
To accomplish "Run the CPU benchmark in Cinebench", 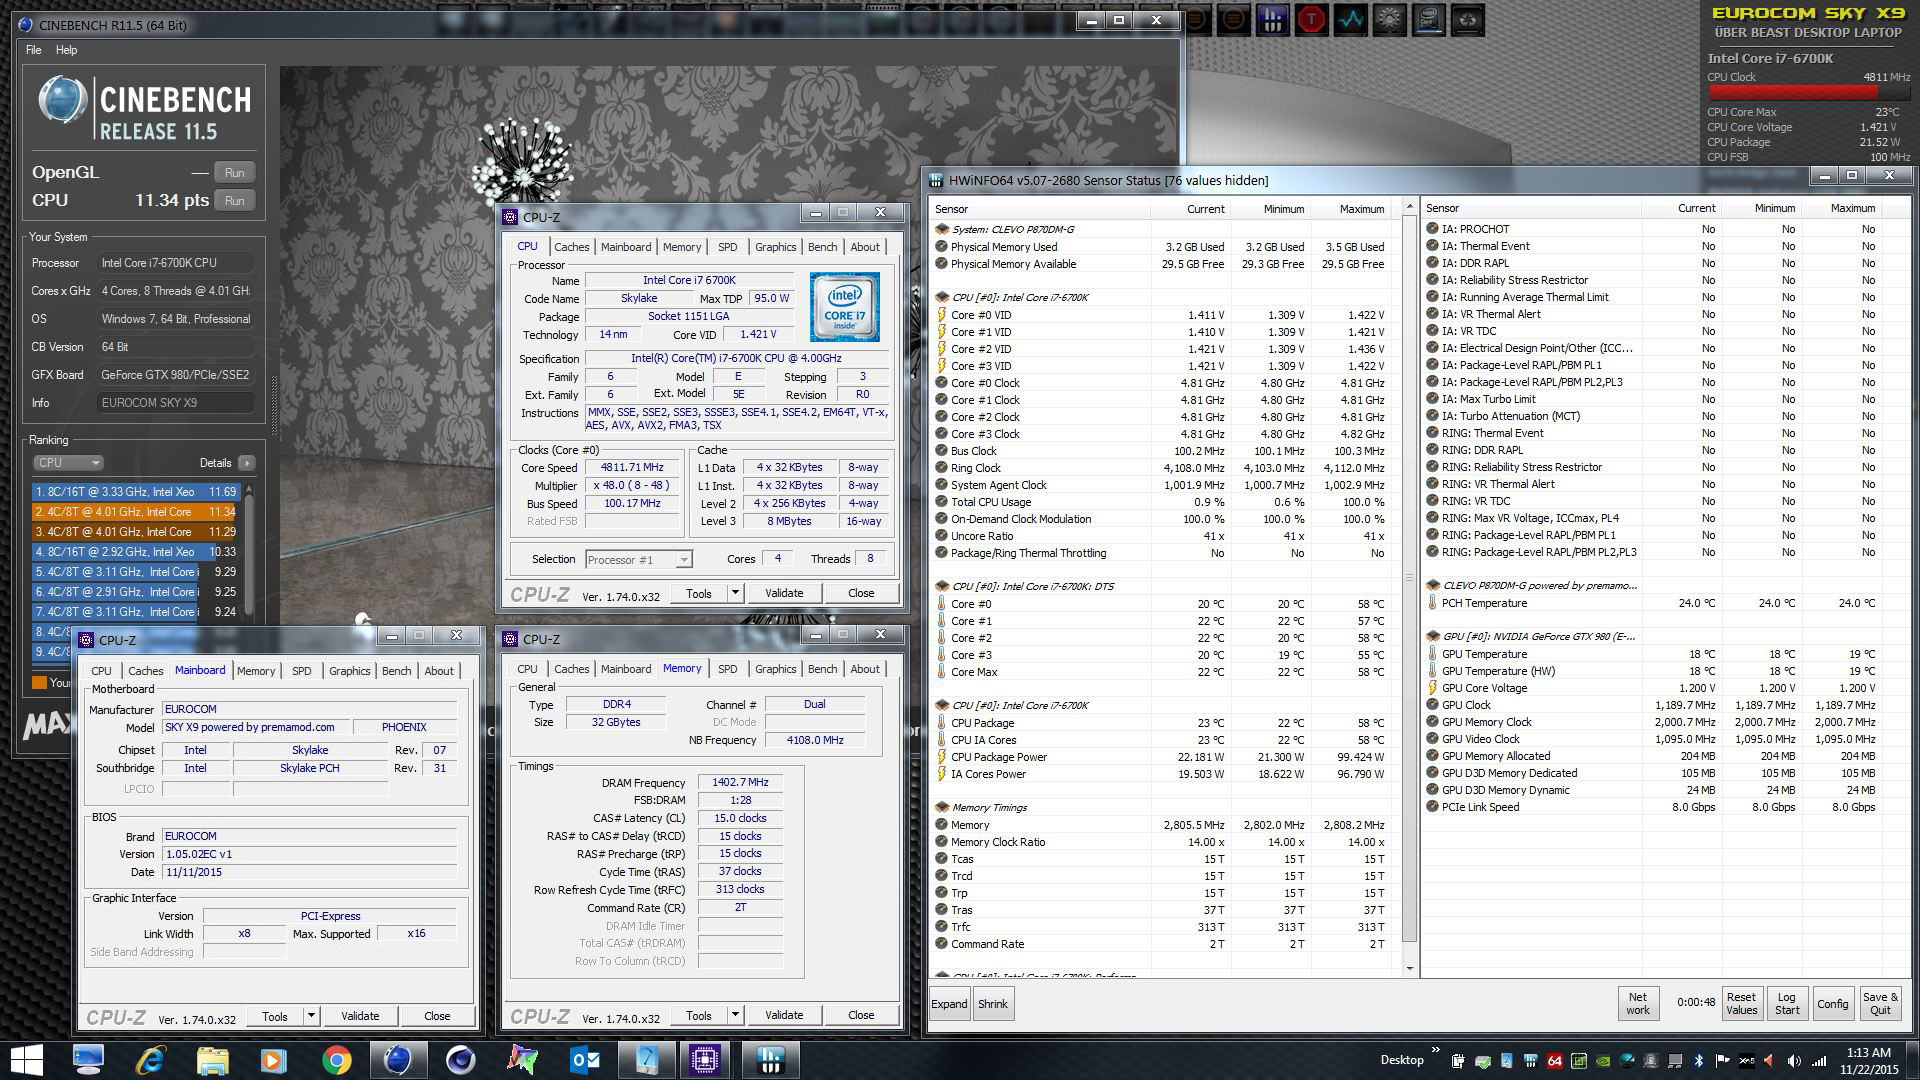I will [x=234, y=201].
